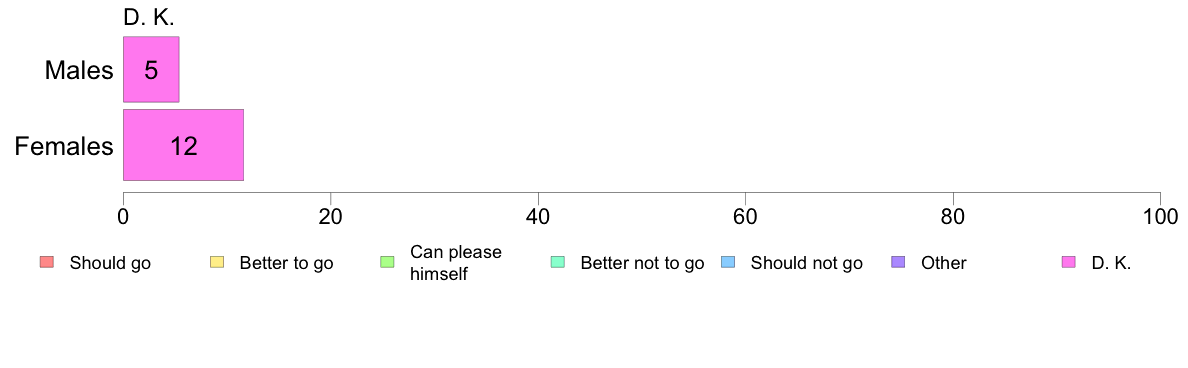1188x368 pixels.
Task: Click the axis tick label 60
Action: [746, 216]
